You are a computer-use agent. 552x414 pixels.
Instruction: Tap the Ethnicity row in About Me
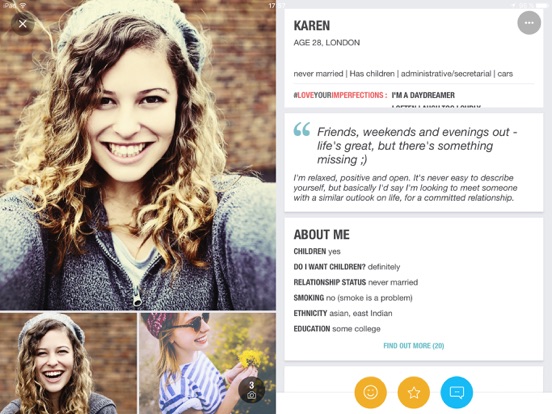[343, 313]
